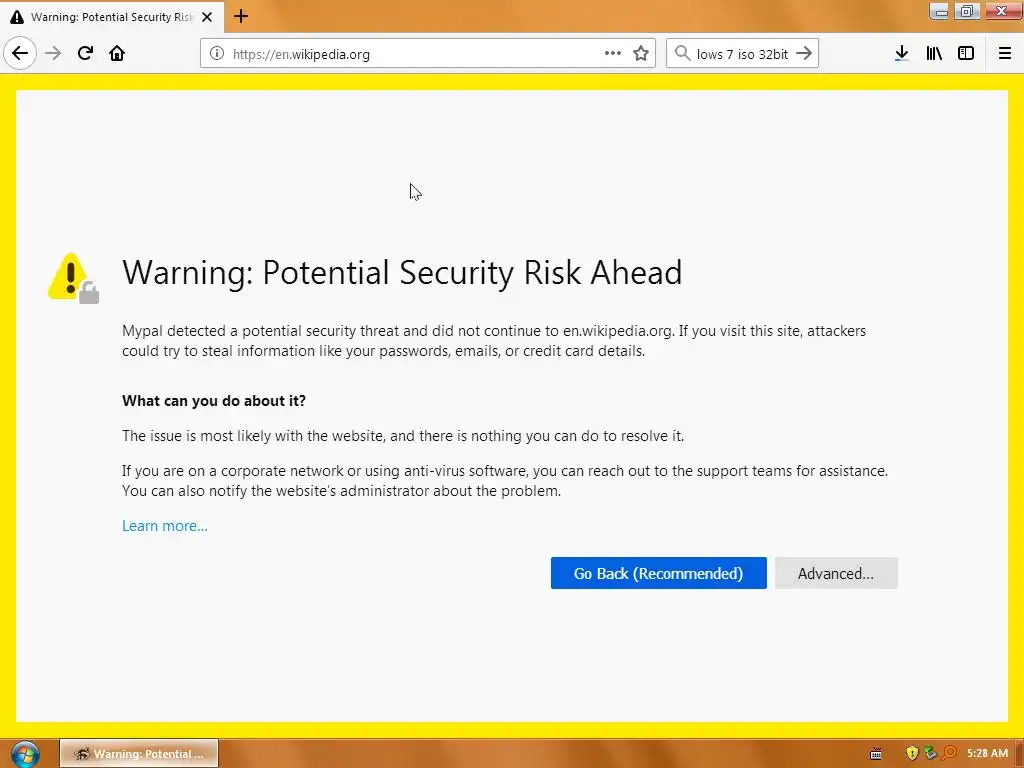
Task: Open on-screen keyboard tray icon
Action: [x=876, y=754]
